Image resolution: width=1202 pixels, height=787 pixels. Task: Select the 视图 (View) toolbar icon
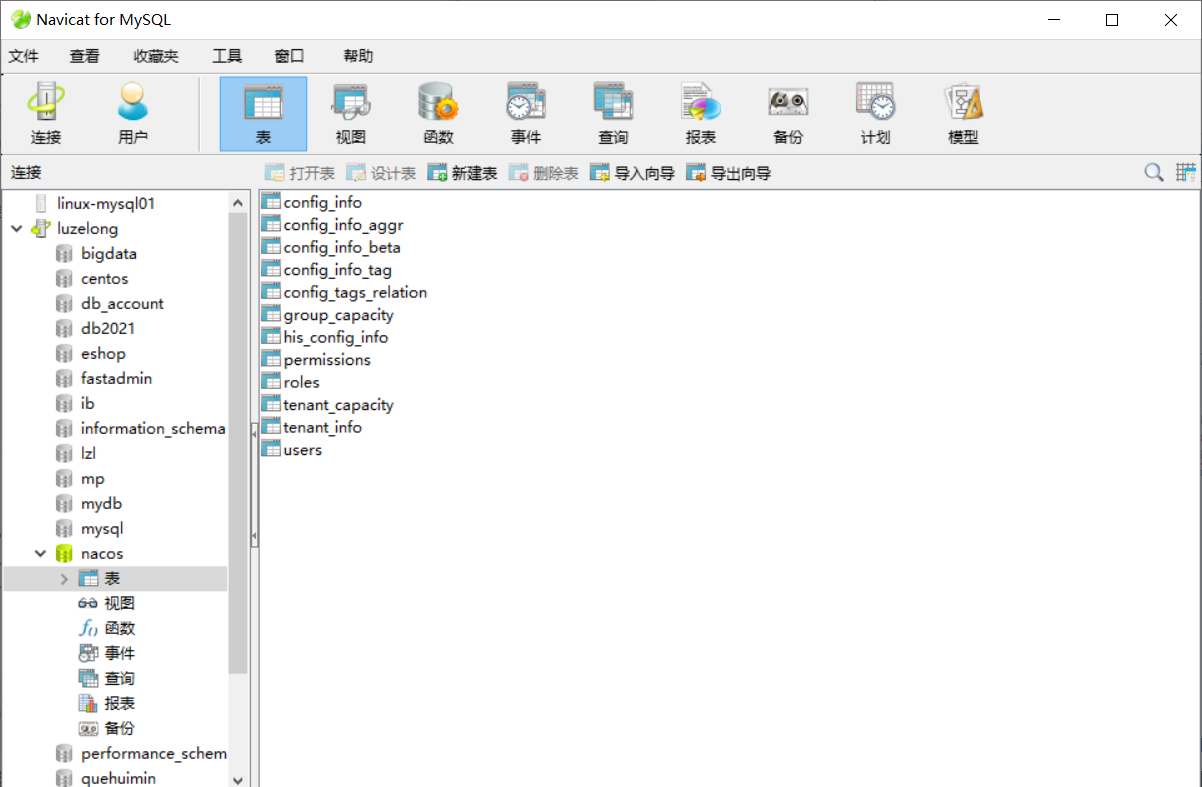pyautogui.click(x=351, y=114)
